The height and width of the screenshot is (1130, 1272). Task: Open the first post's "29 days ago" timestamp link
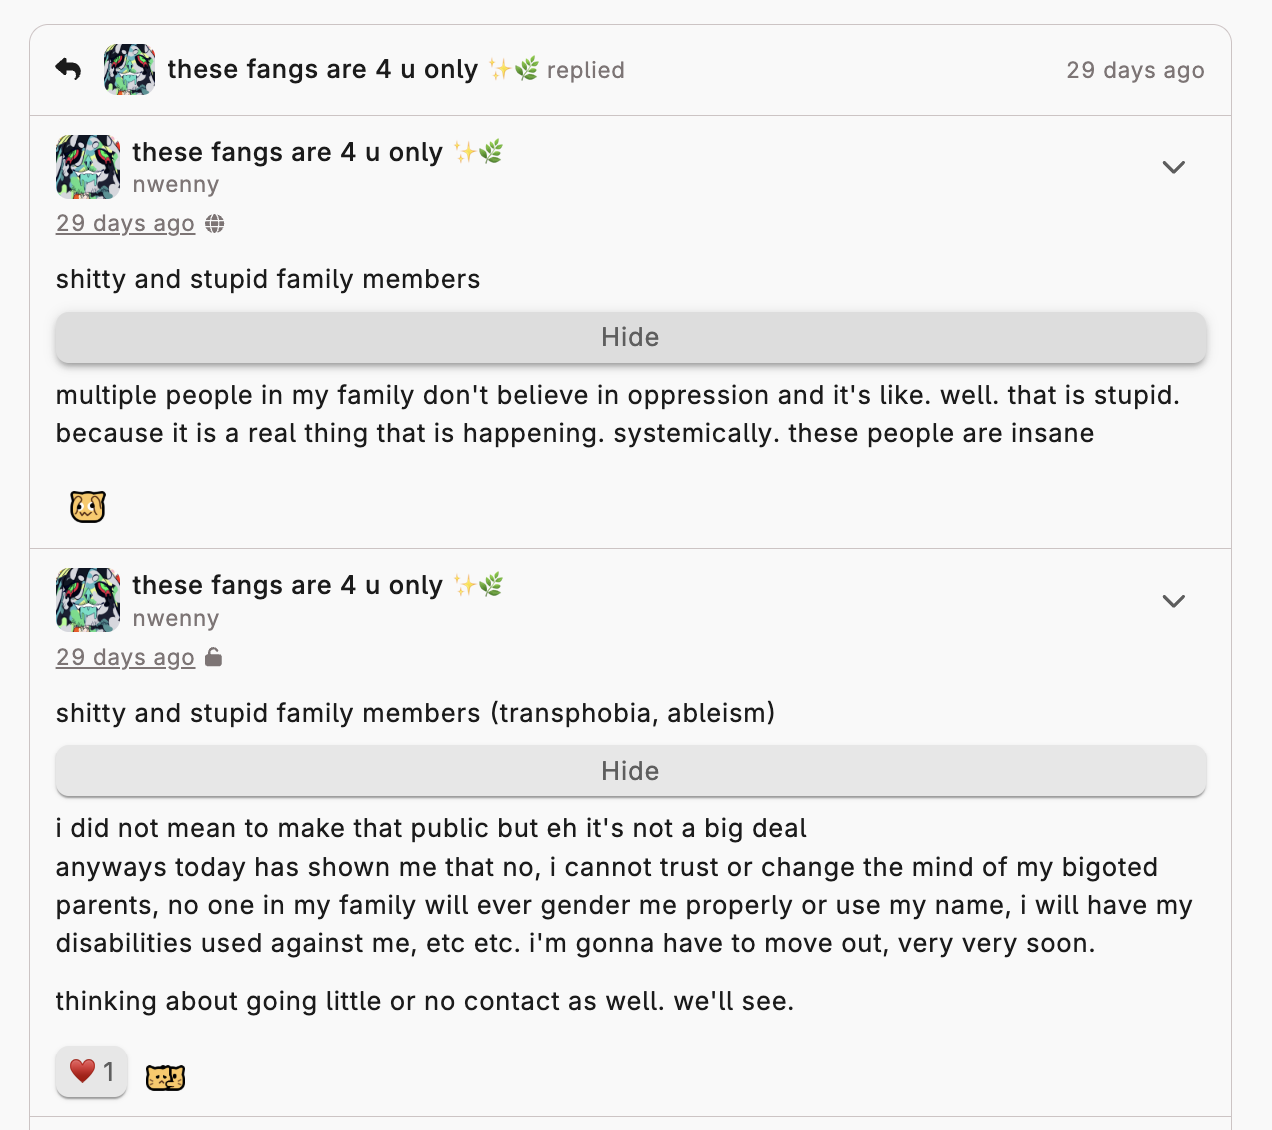125,224
